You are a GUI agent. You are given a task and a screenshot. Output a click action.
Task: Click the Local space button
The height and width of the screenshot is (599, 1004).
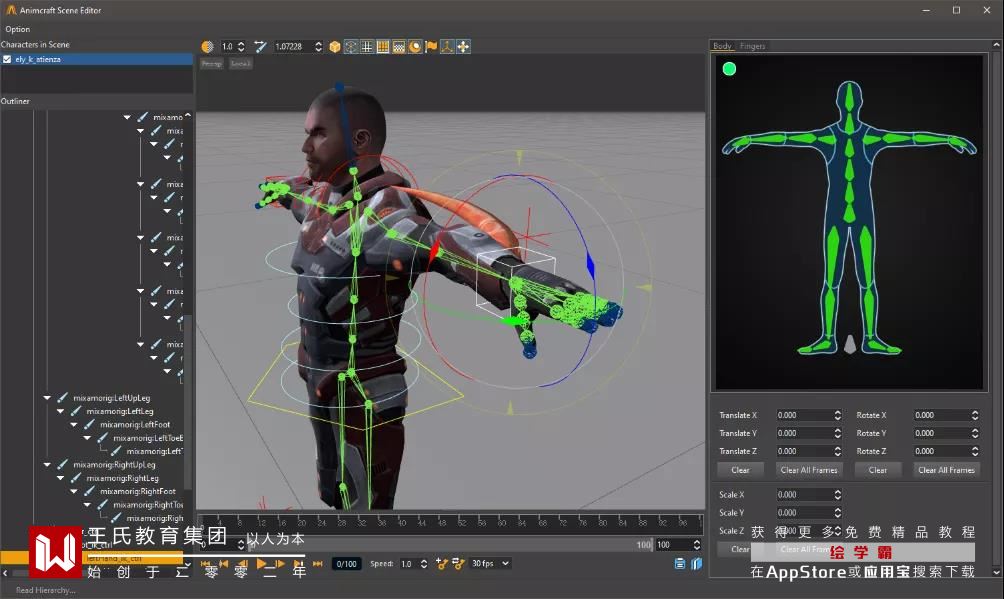(x=241, y=64)
